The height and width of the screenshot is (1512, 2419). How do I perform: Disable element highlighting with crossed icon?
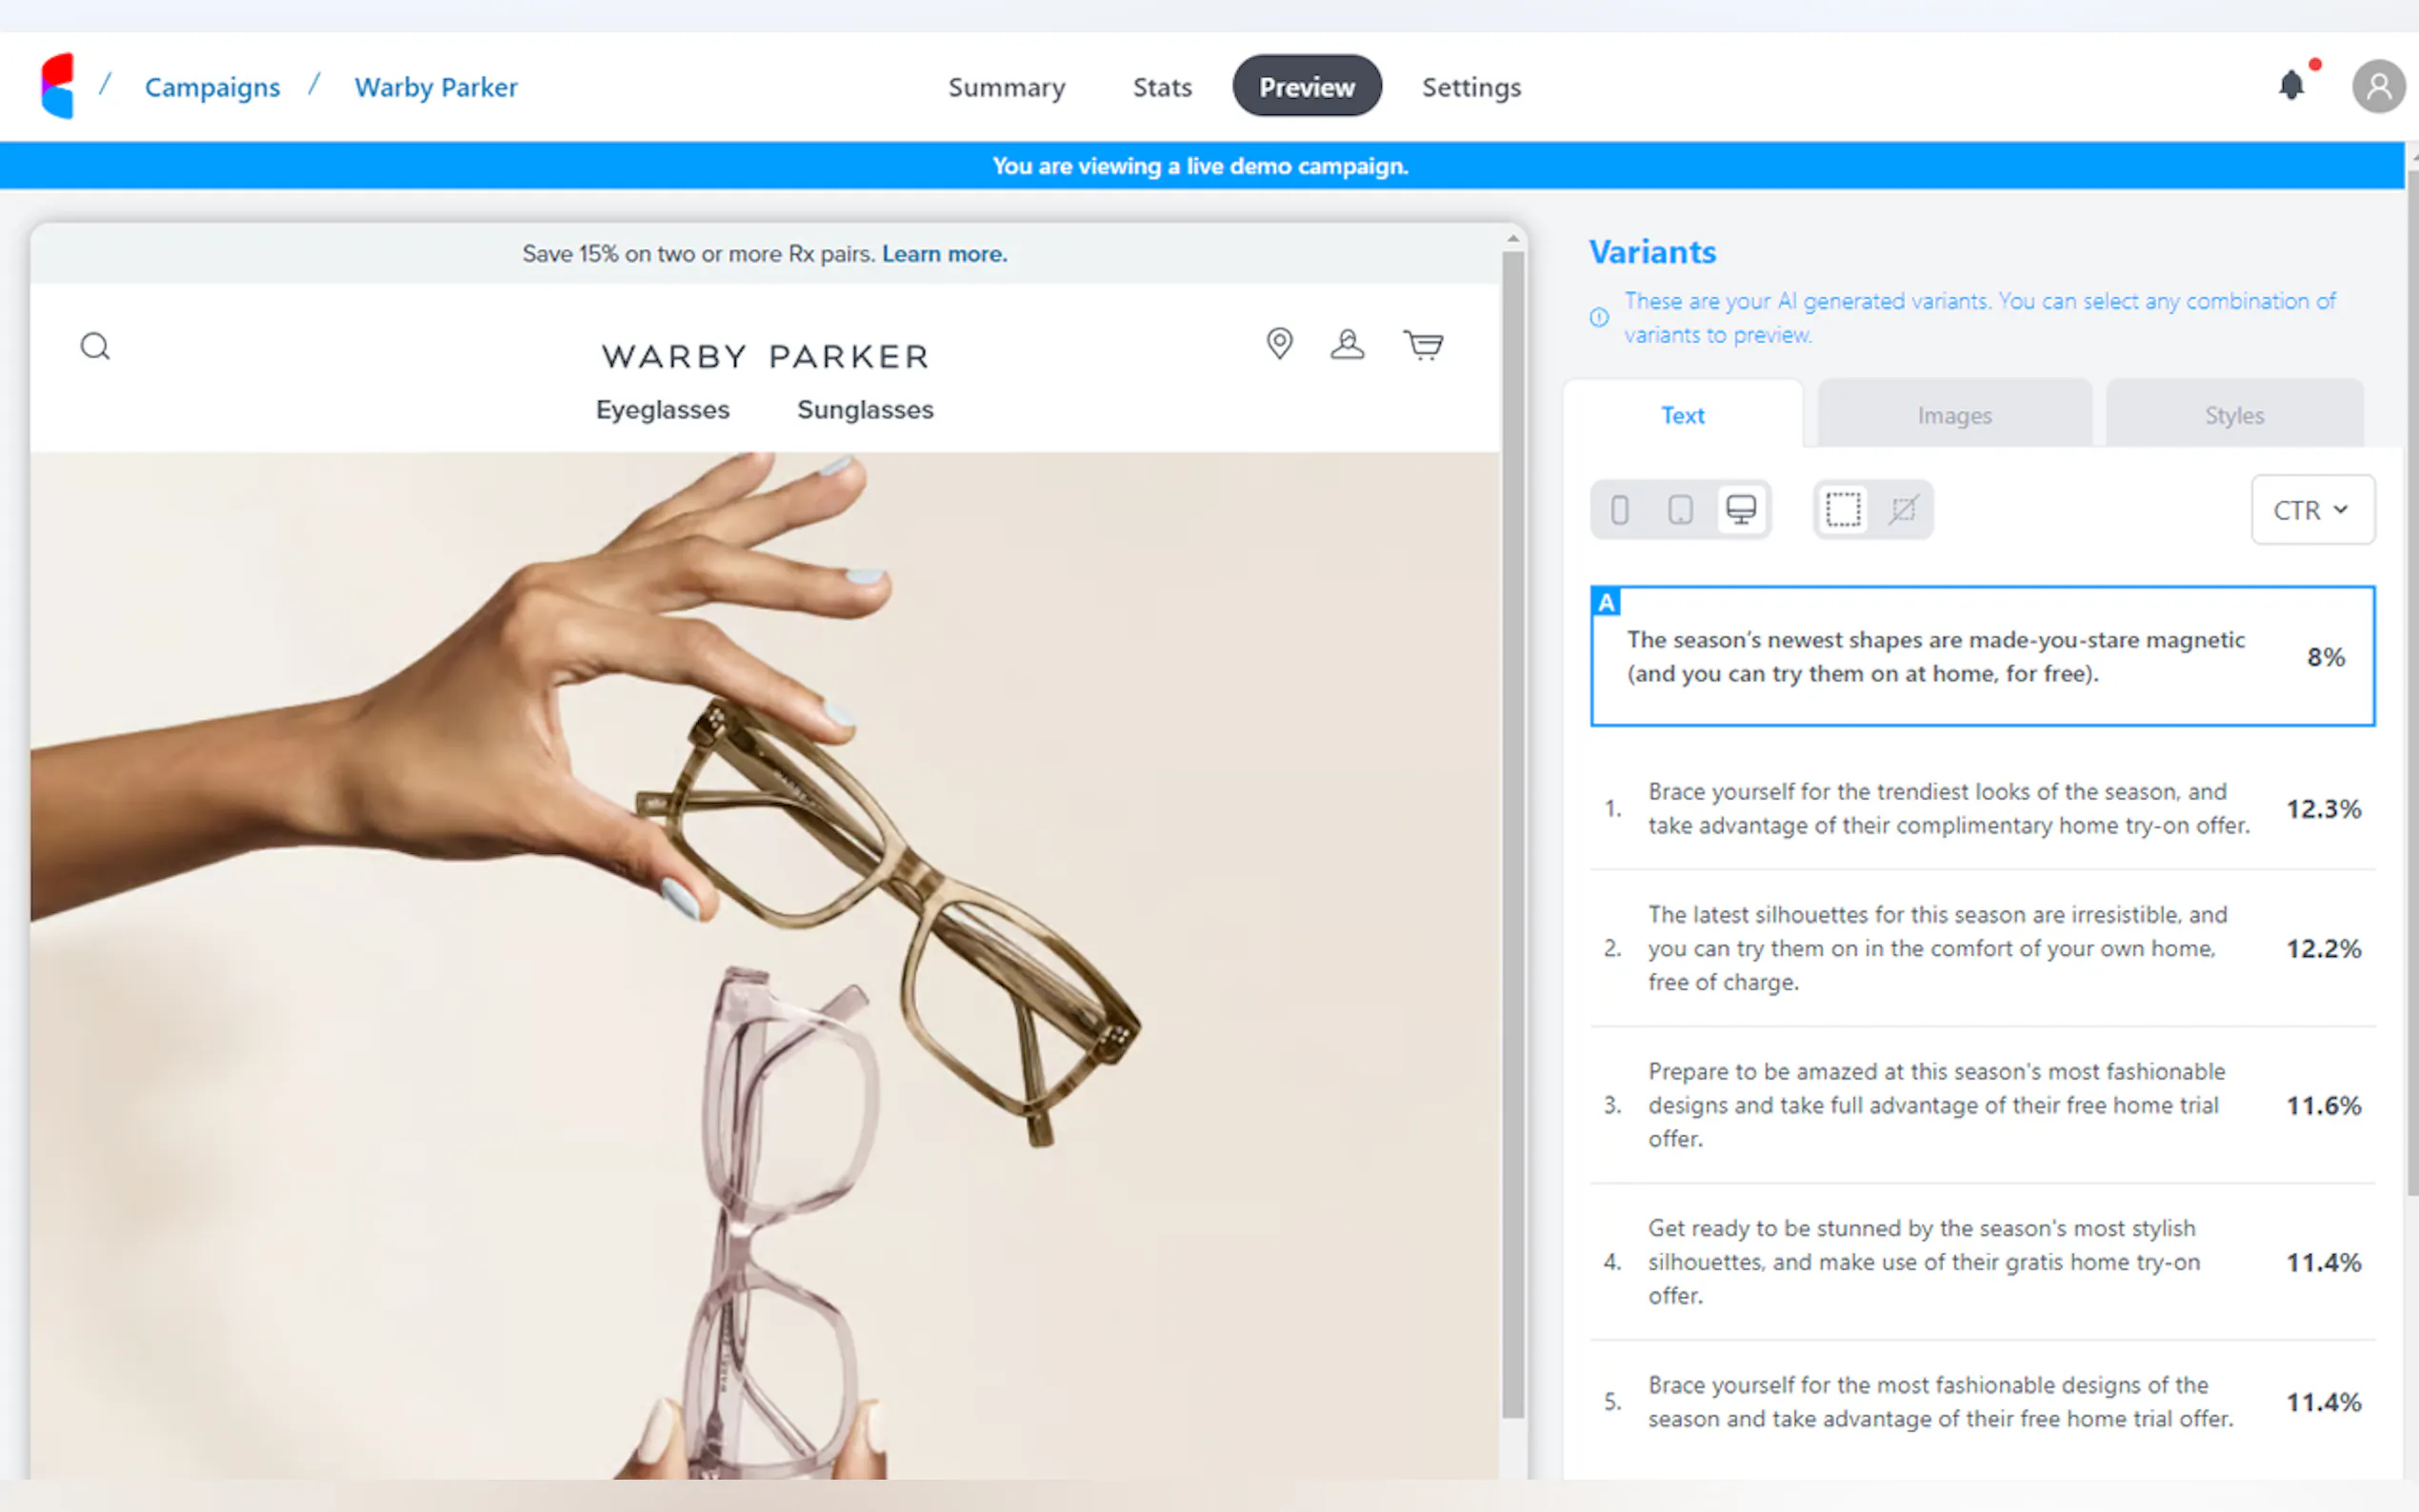tap(1903, 510)
